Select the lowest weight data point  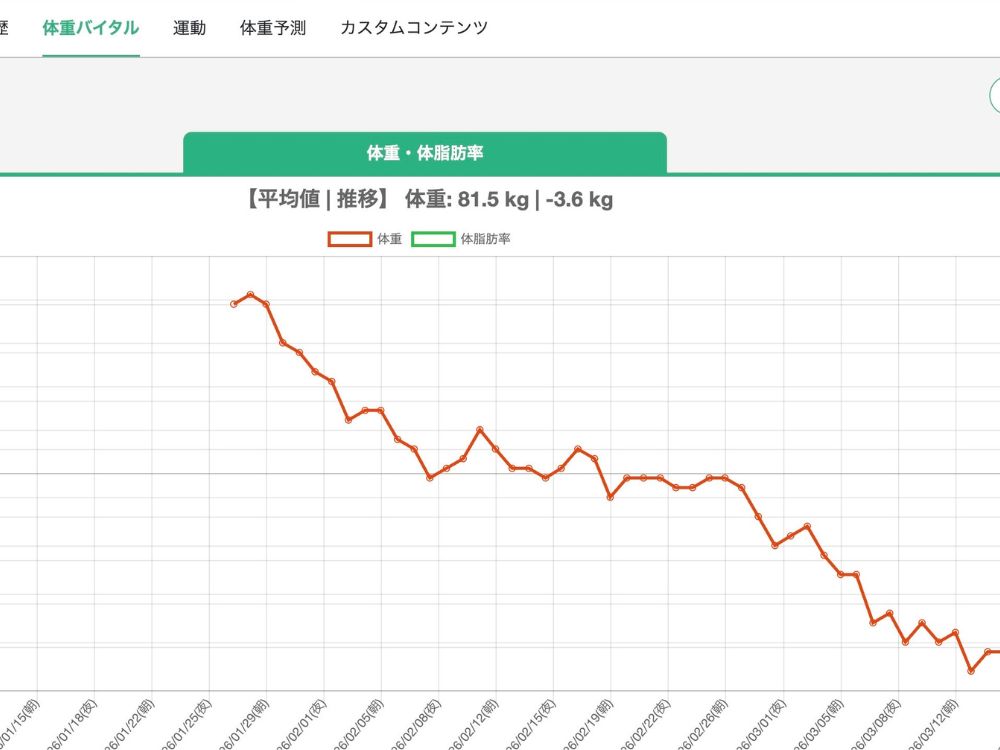coord(971,671)
